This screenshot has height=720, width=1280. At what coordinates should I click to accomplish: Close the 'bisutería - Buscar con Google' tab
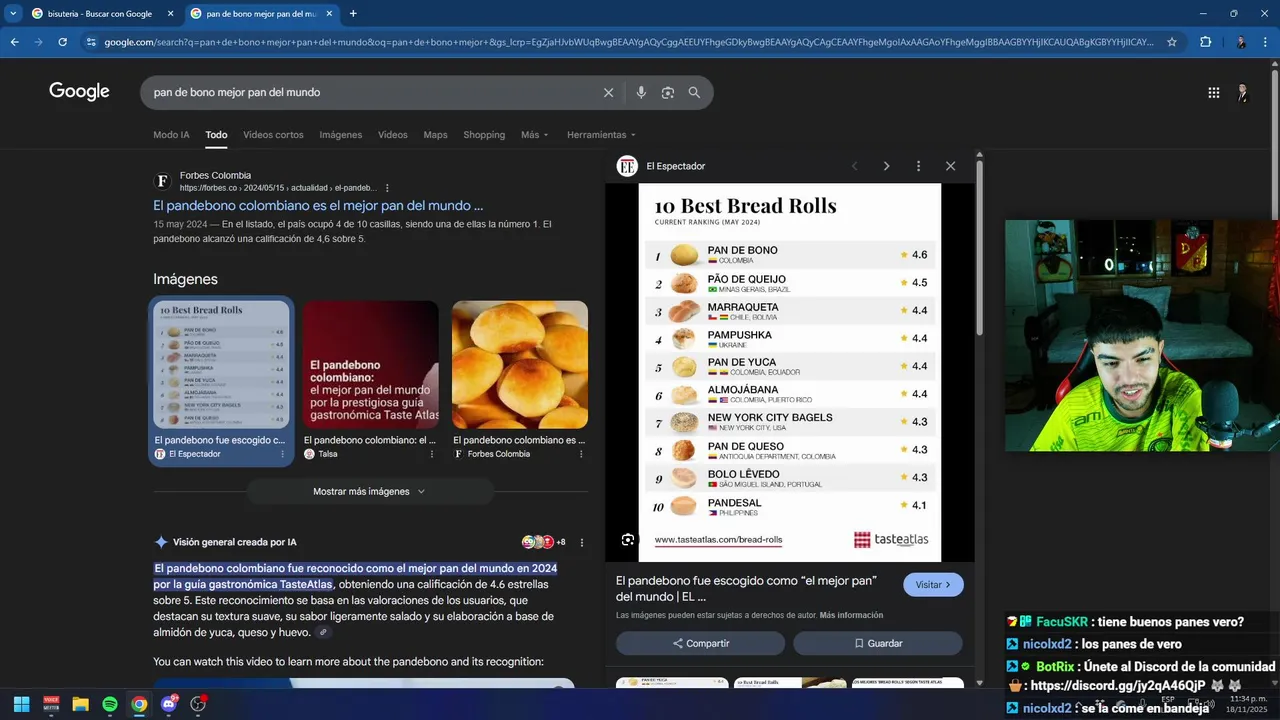point(170,14)
